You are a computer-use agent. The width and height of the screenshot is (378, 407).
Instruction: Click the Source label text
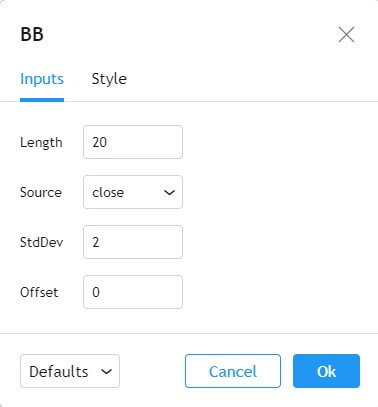[x=41, y=192]
